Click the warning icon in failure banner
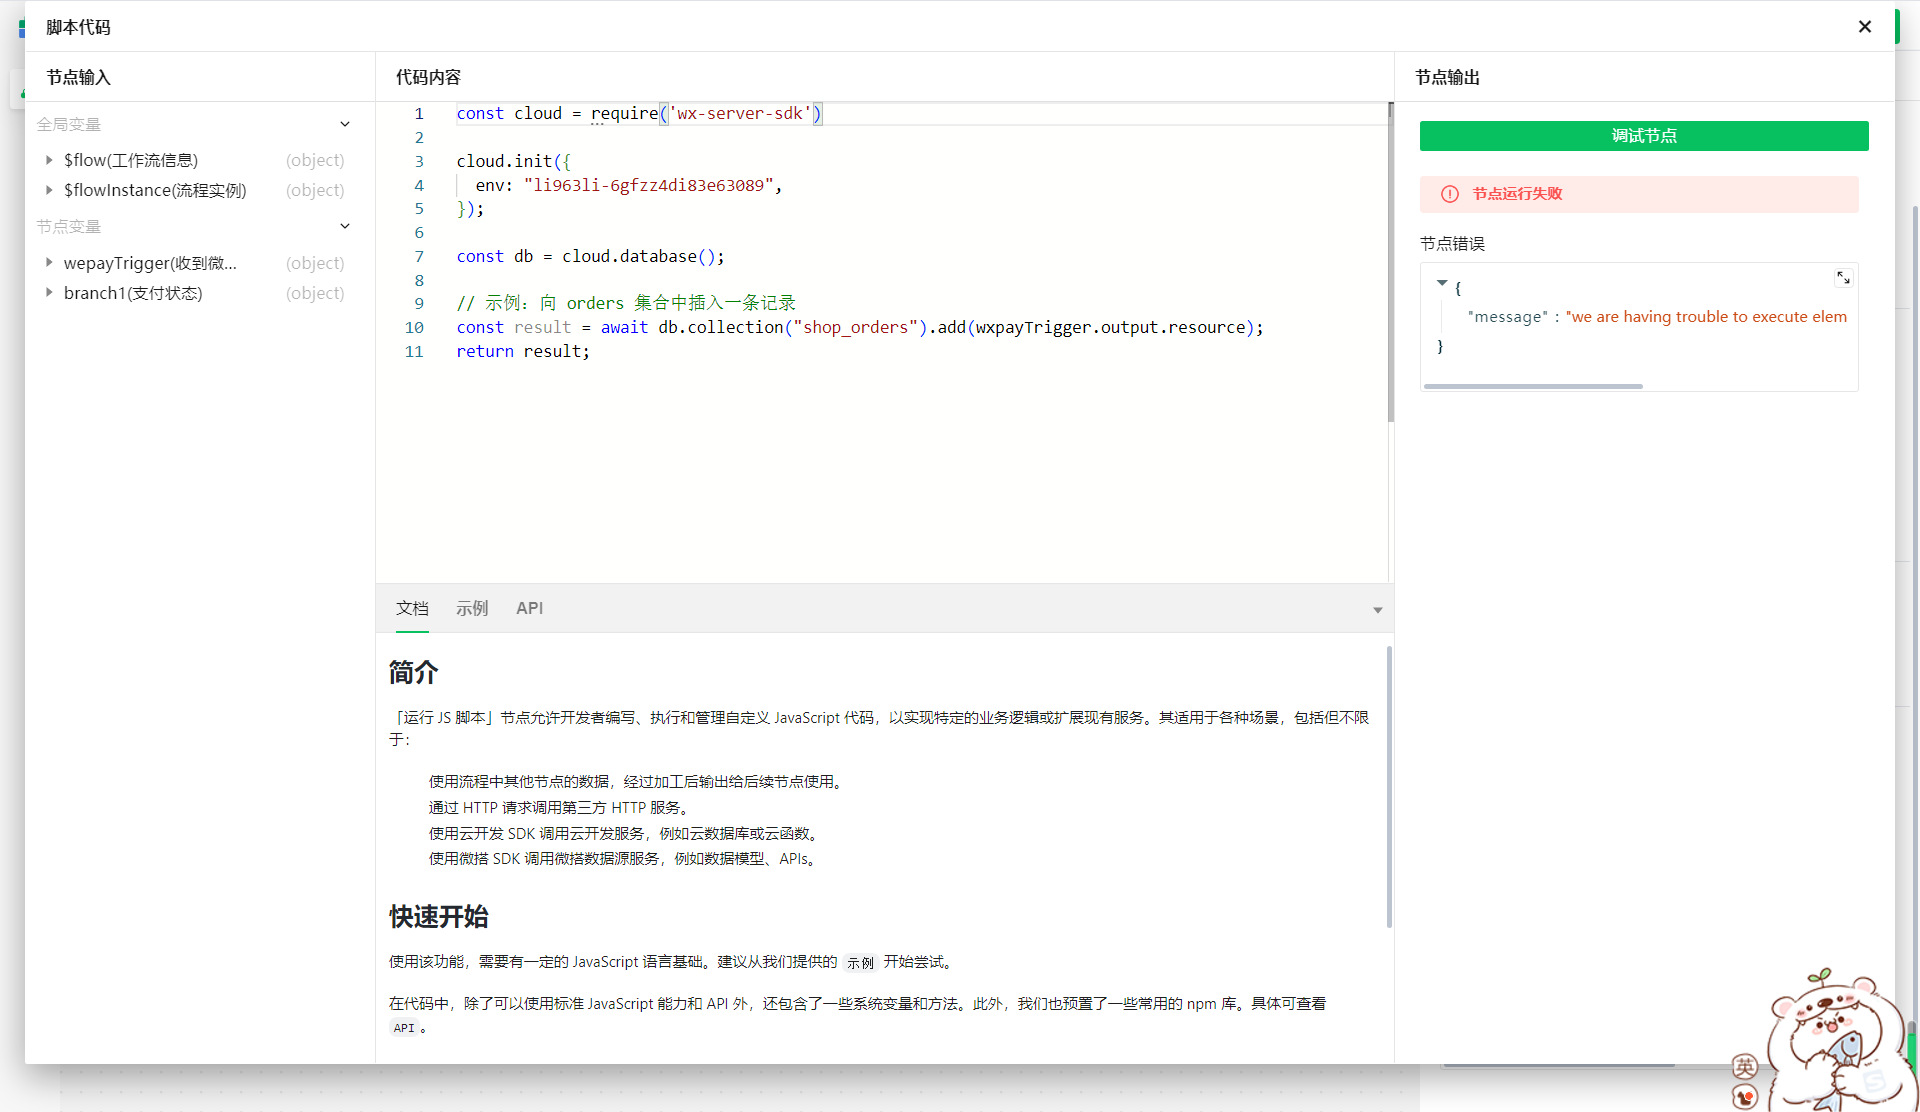Viewport: 1920px width, 1112px height. [x=1449, y=194]
